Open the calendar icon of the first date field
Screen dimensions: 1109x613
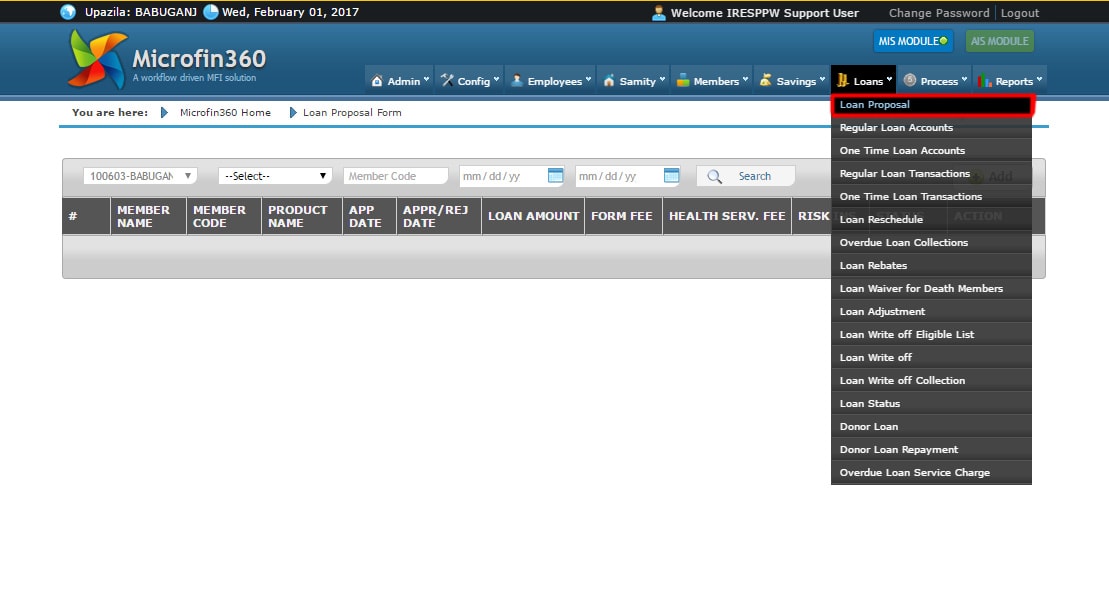pos(555,176)
